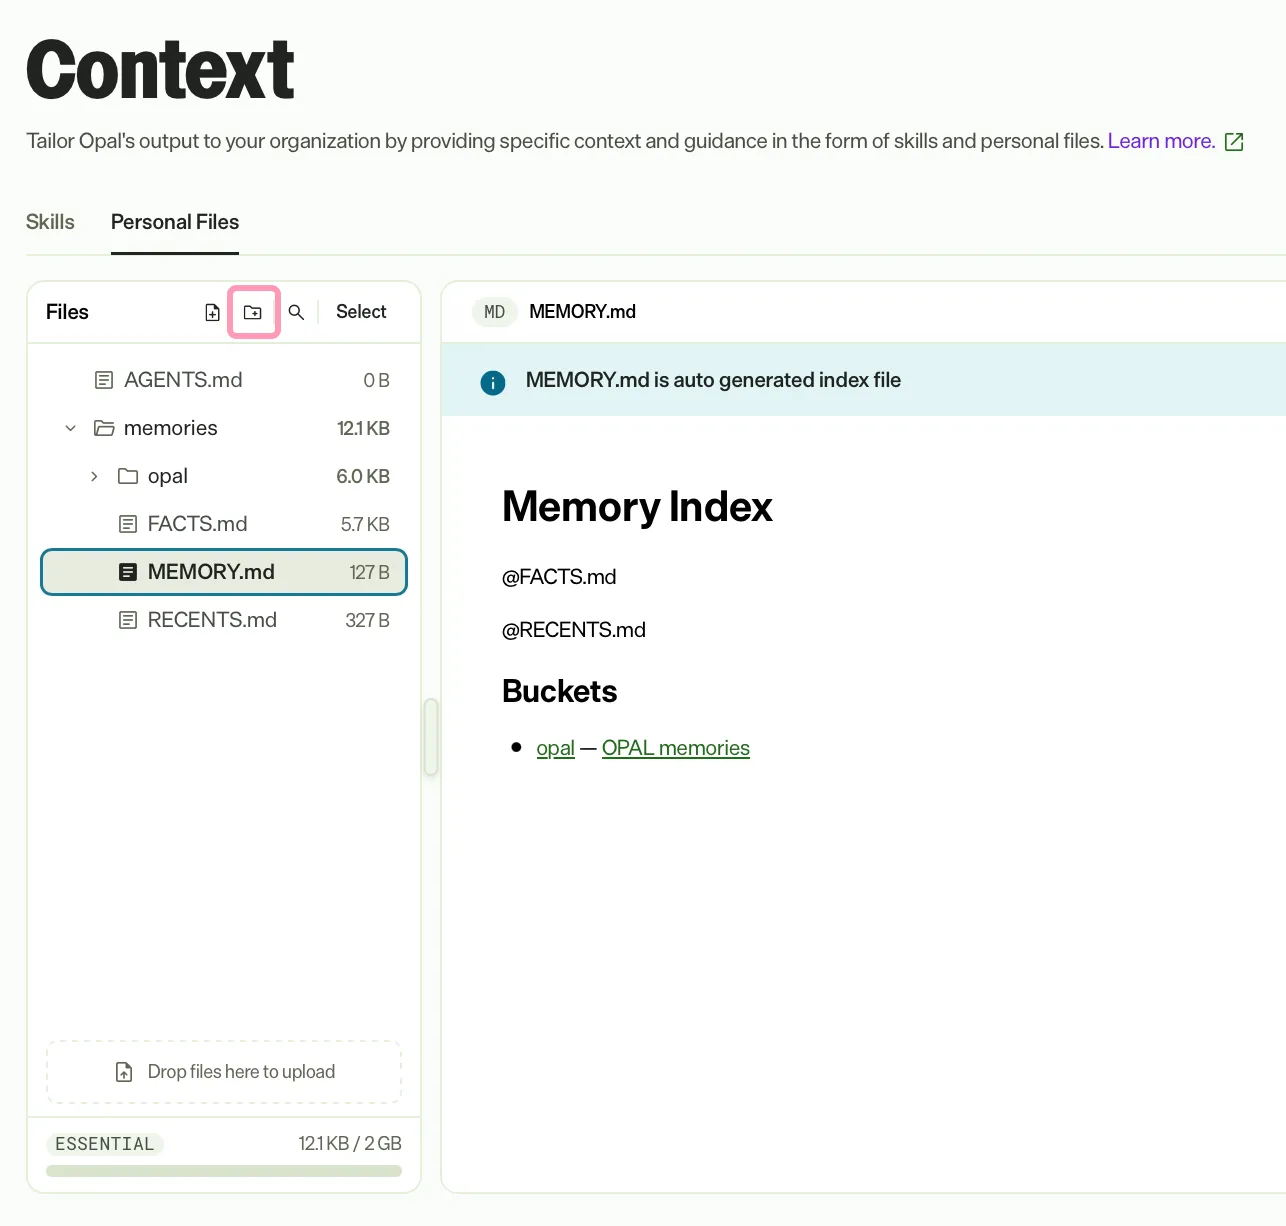Click the 5.7 KB size of FACTS.md
Viewport: 1286px width, 1226px height.
pos(365,524)
